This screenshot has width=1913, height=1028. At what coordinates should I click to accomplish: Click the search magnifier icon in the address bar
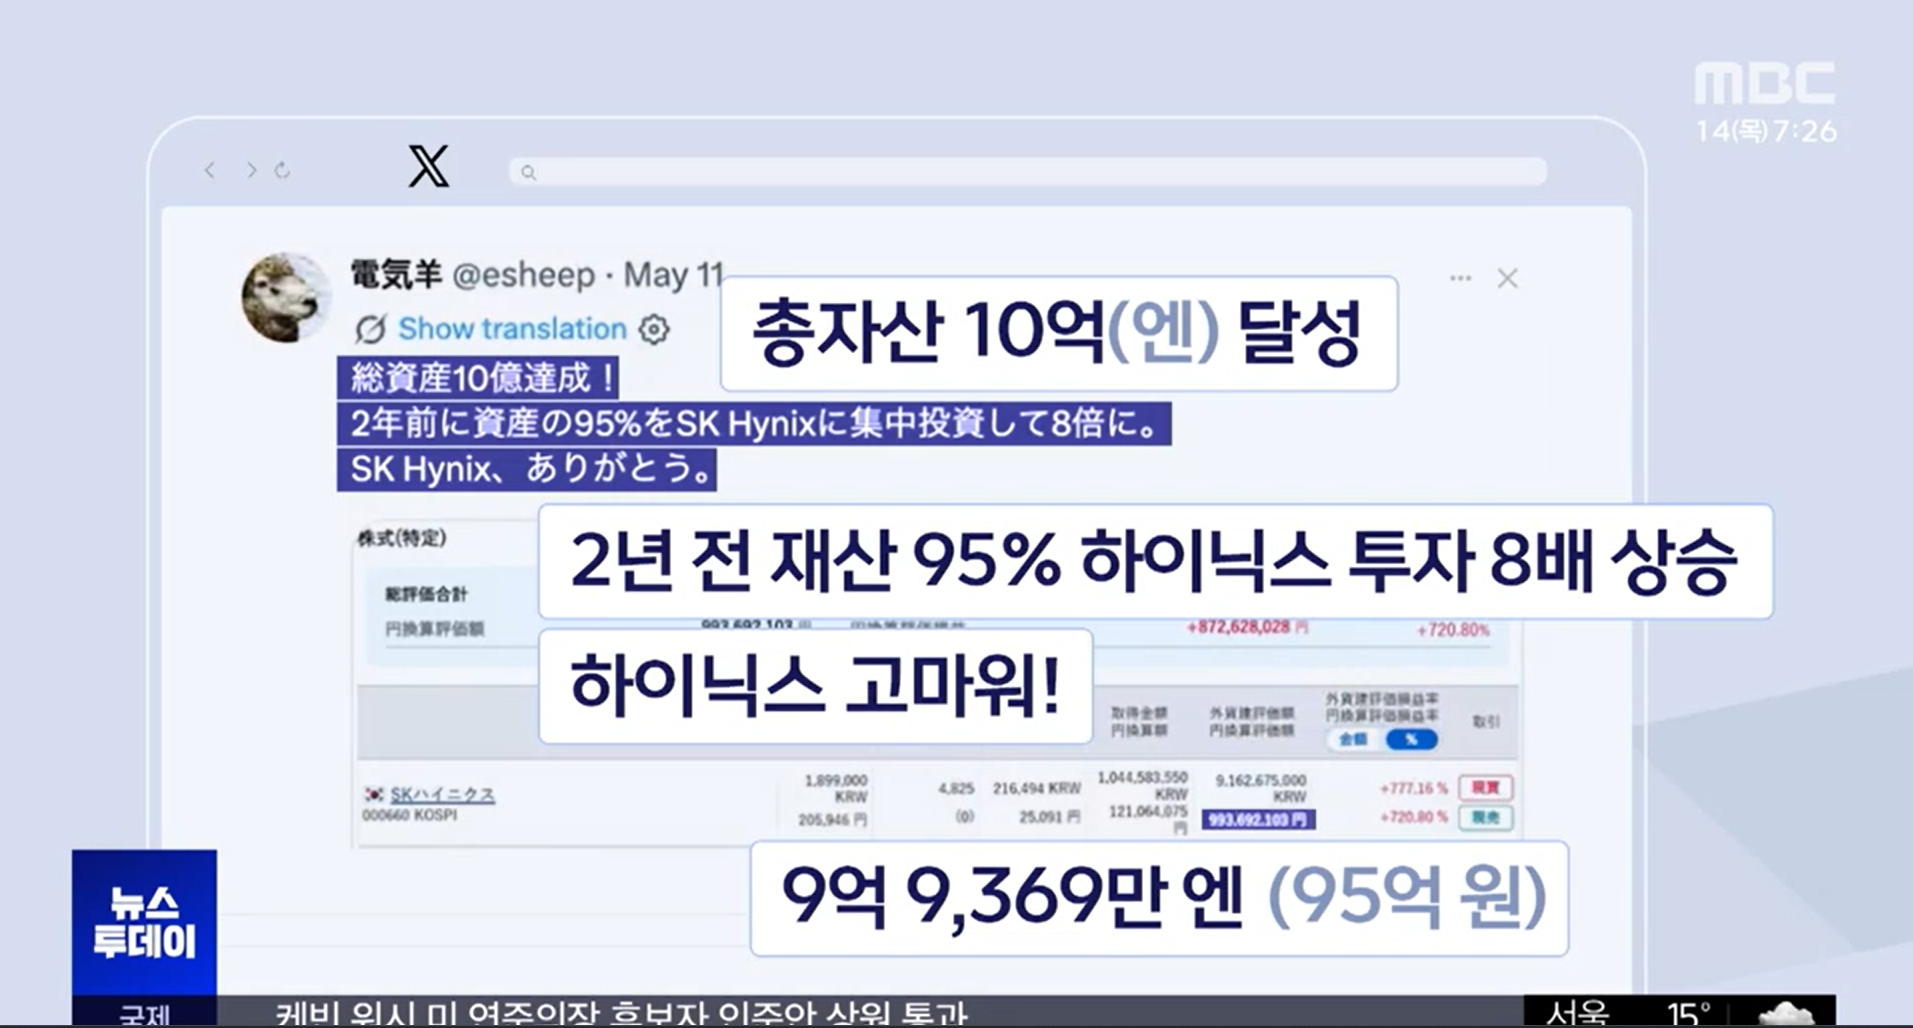529,173
